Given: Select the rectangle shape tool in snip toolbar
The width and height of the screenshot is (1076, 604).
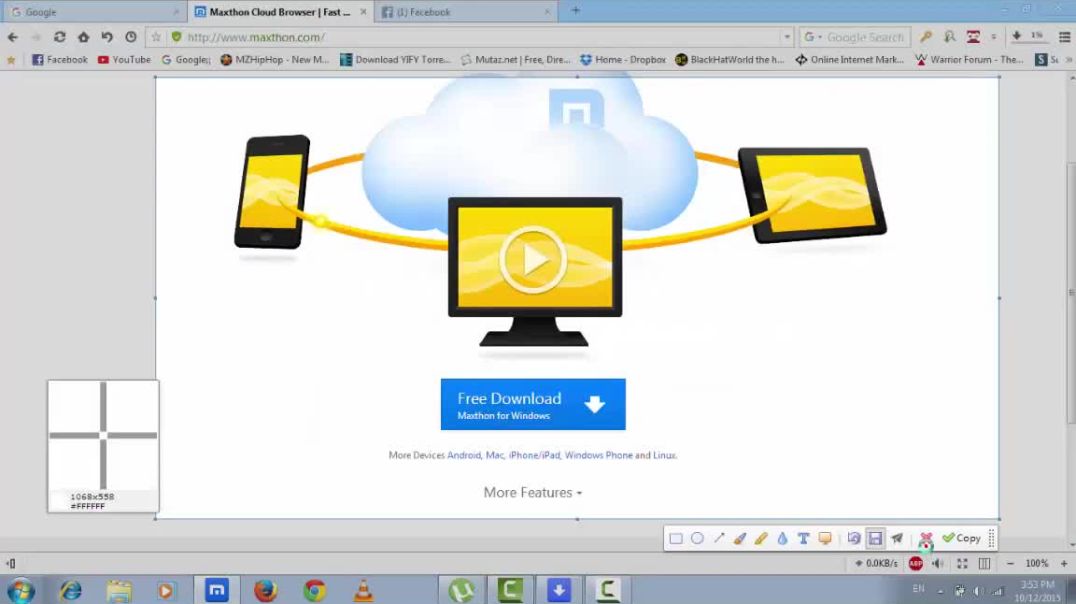Looking at the screenshot, I should point(676,539).
